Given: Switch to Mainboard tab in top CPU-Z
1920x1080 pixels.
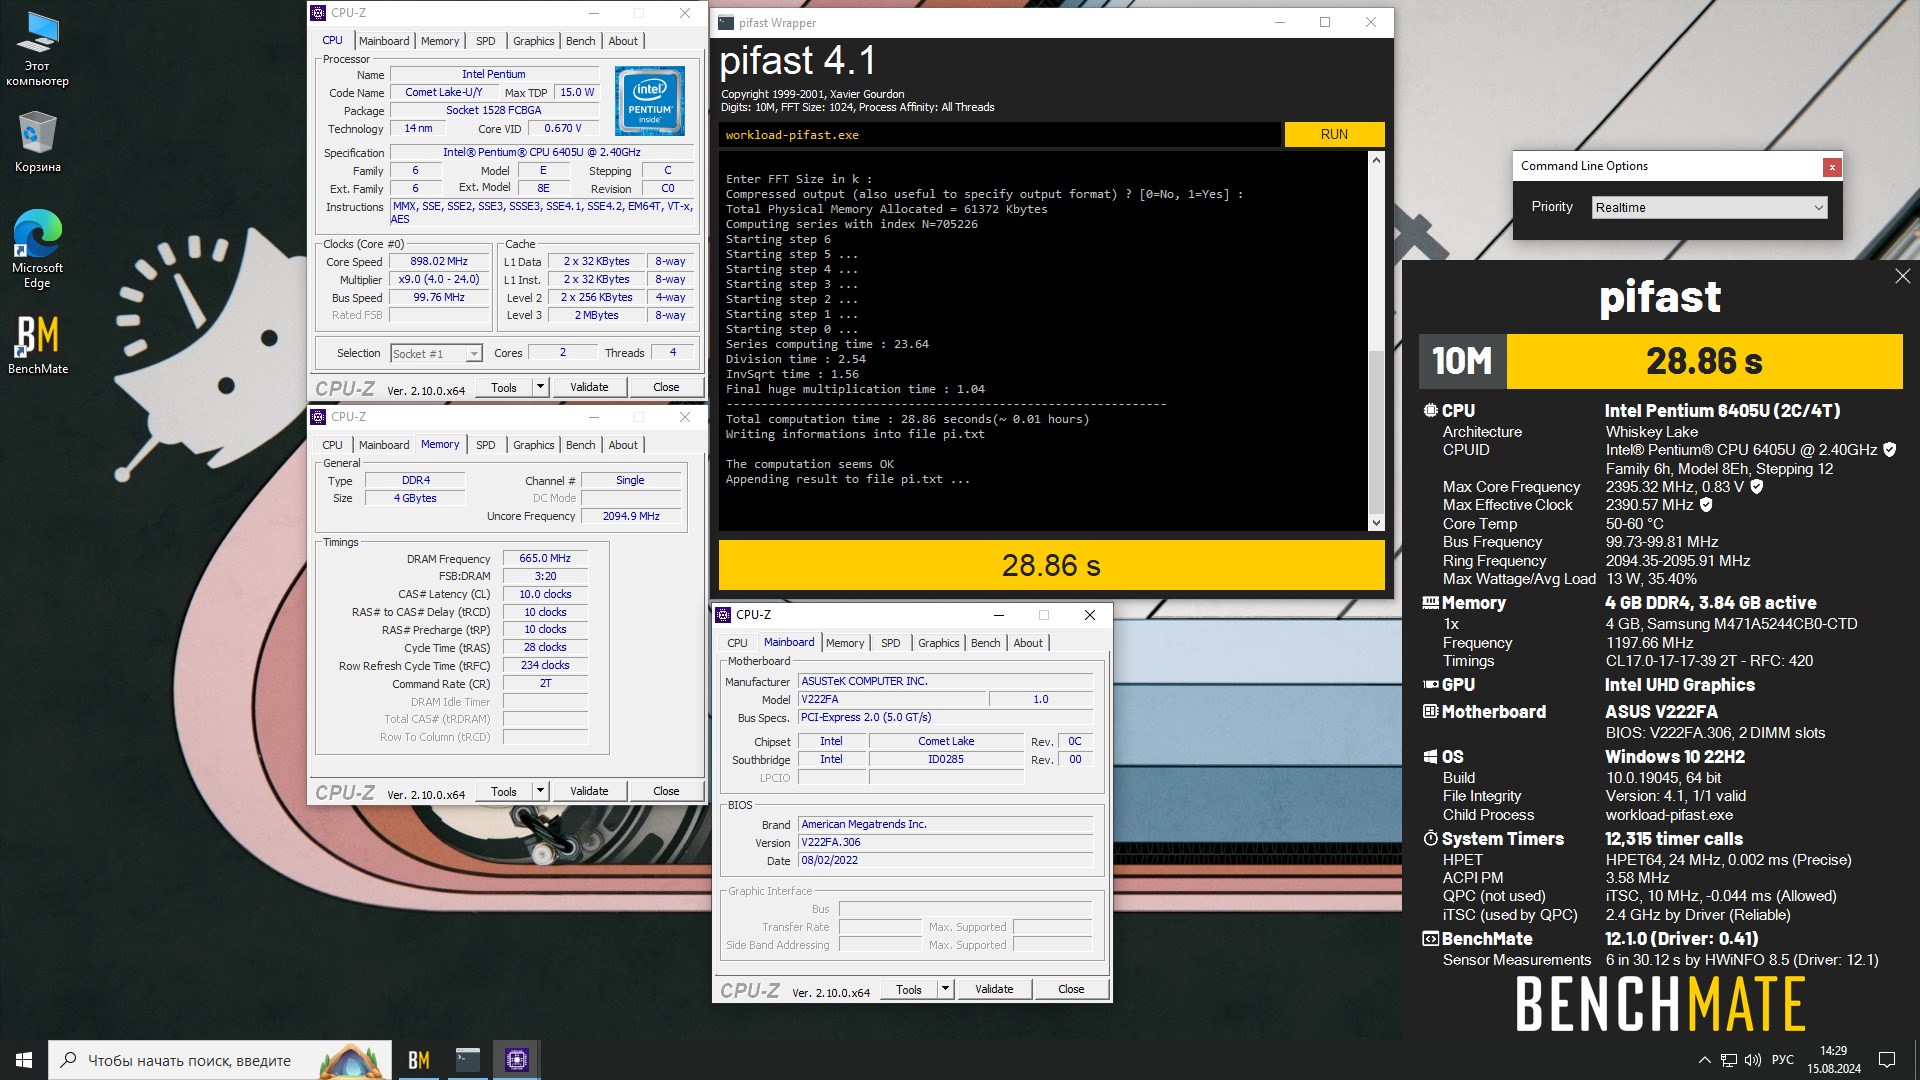Looking at the screenshot, I should coord(384,41).
